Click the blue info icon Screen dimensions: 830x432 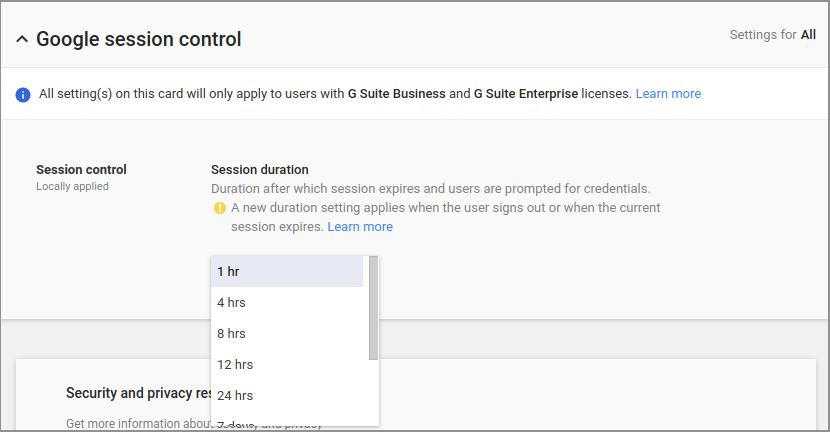click(x=23, y=95)
